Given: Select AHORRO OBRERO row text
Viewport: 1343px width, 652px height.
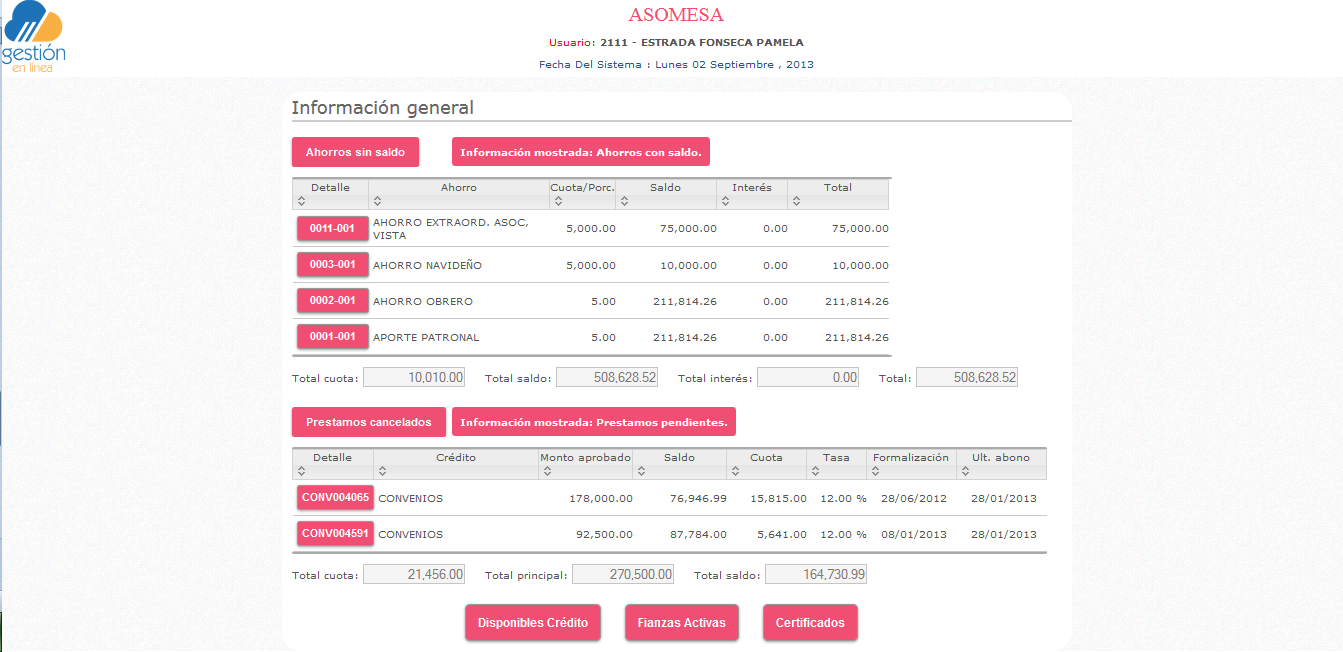Looking at the screenshot, I should 423,302.
